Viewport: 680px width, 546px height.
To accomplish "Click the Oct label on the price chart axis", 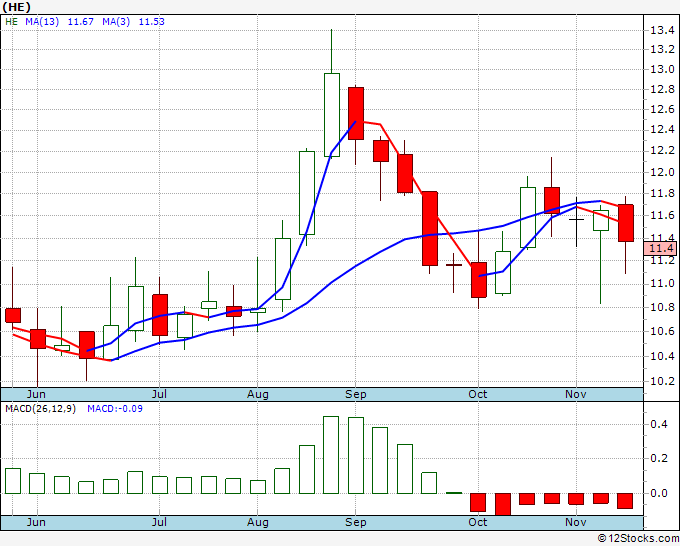I will [478, 394].
